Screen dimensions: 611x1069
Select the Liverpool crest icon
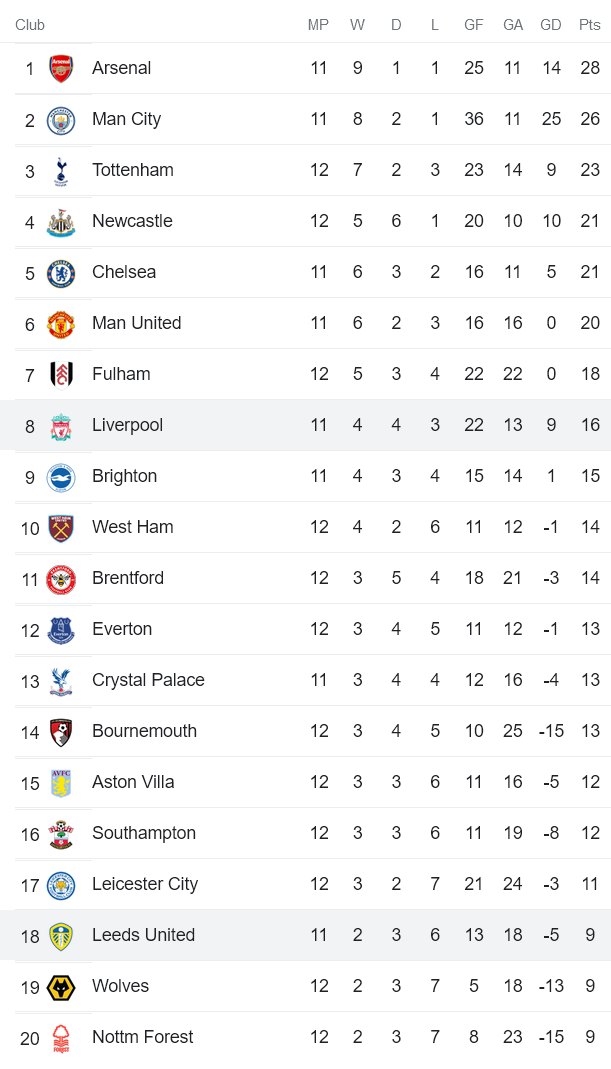[61, 425]
